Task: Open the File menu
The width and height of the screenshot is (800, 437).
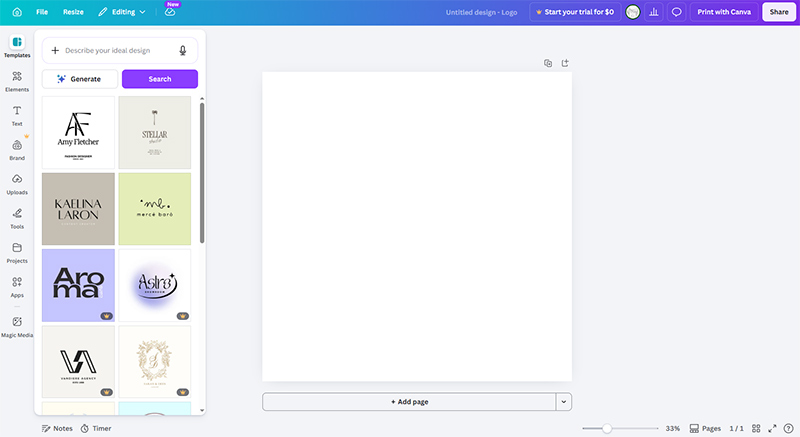Action: (x=42, y=12)
